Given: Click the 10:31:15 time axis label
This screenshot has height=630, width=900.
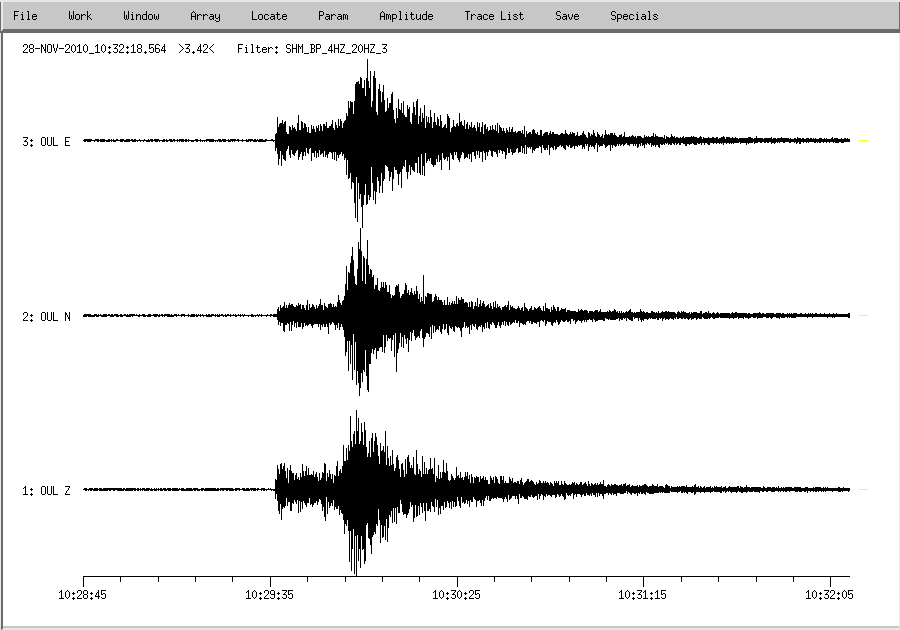Looking at the screenshot, I should (x=644, y=594).
